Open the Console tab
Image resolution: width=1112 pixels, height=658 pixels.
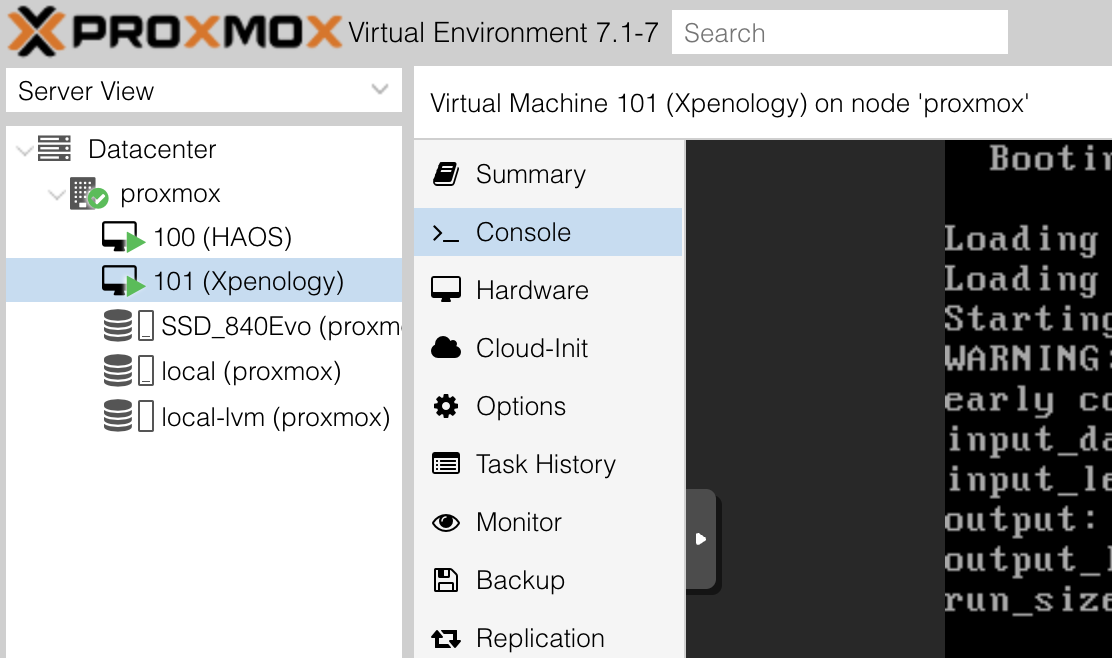(x=547, y=232)
